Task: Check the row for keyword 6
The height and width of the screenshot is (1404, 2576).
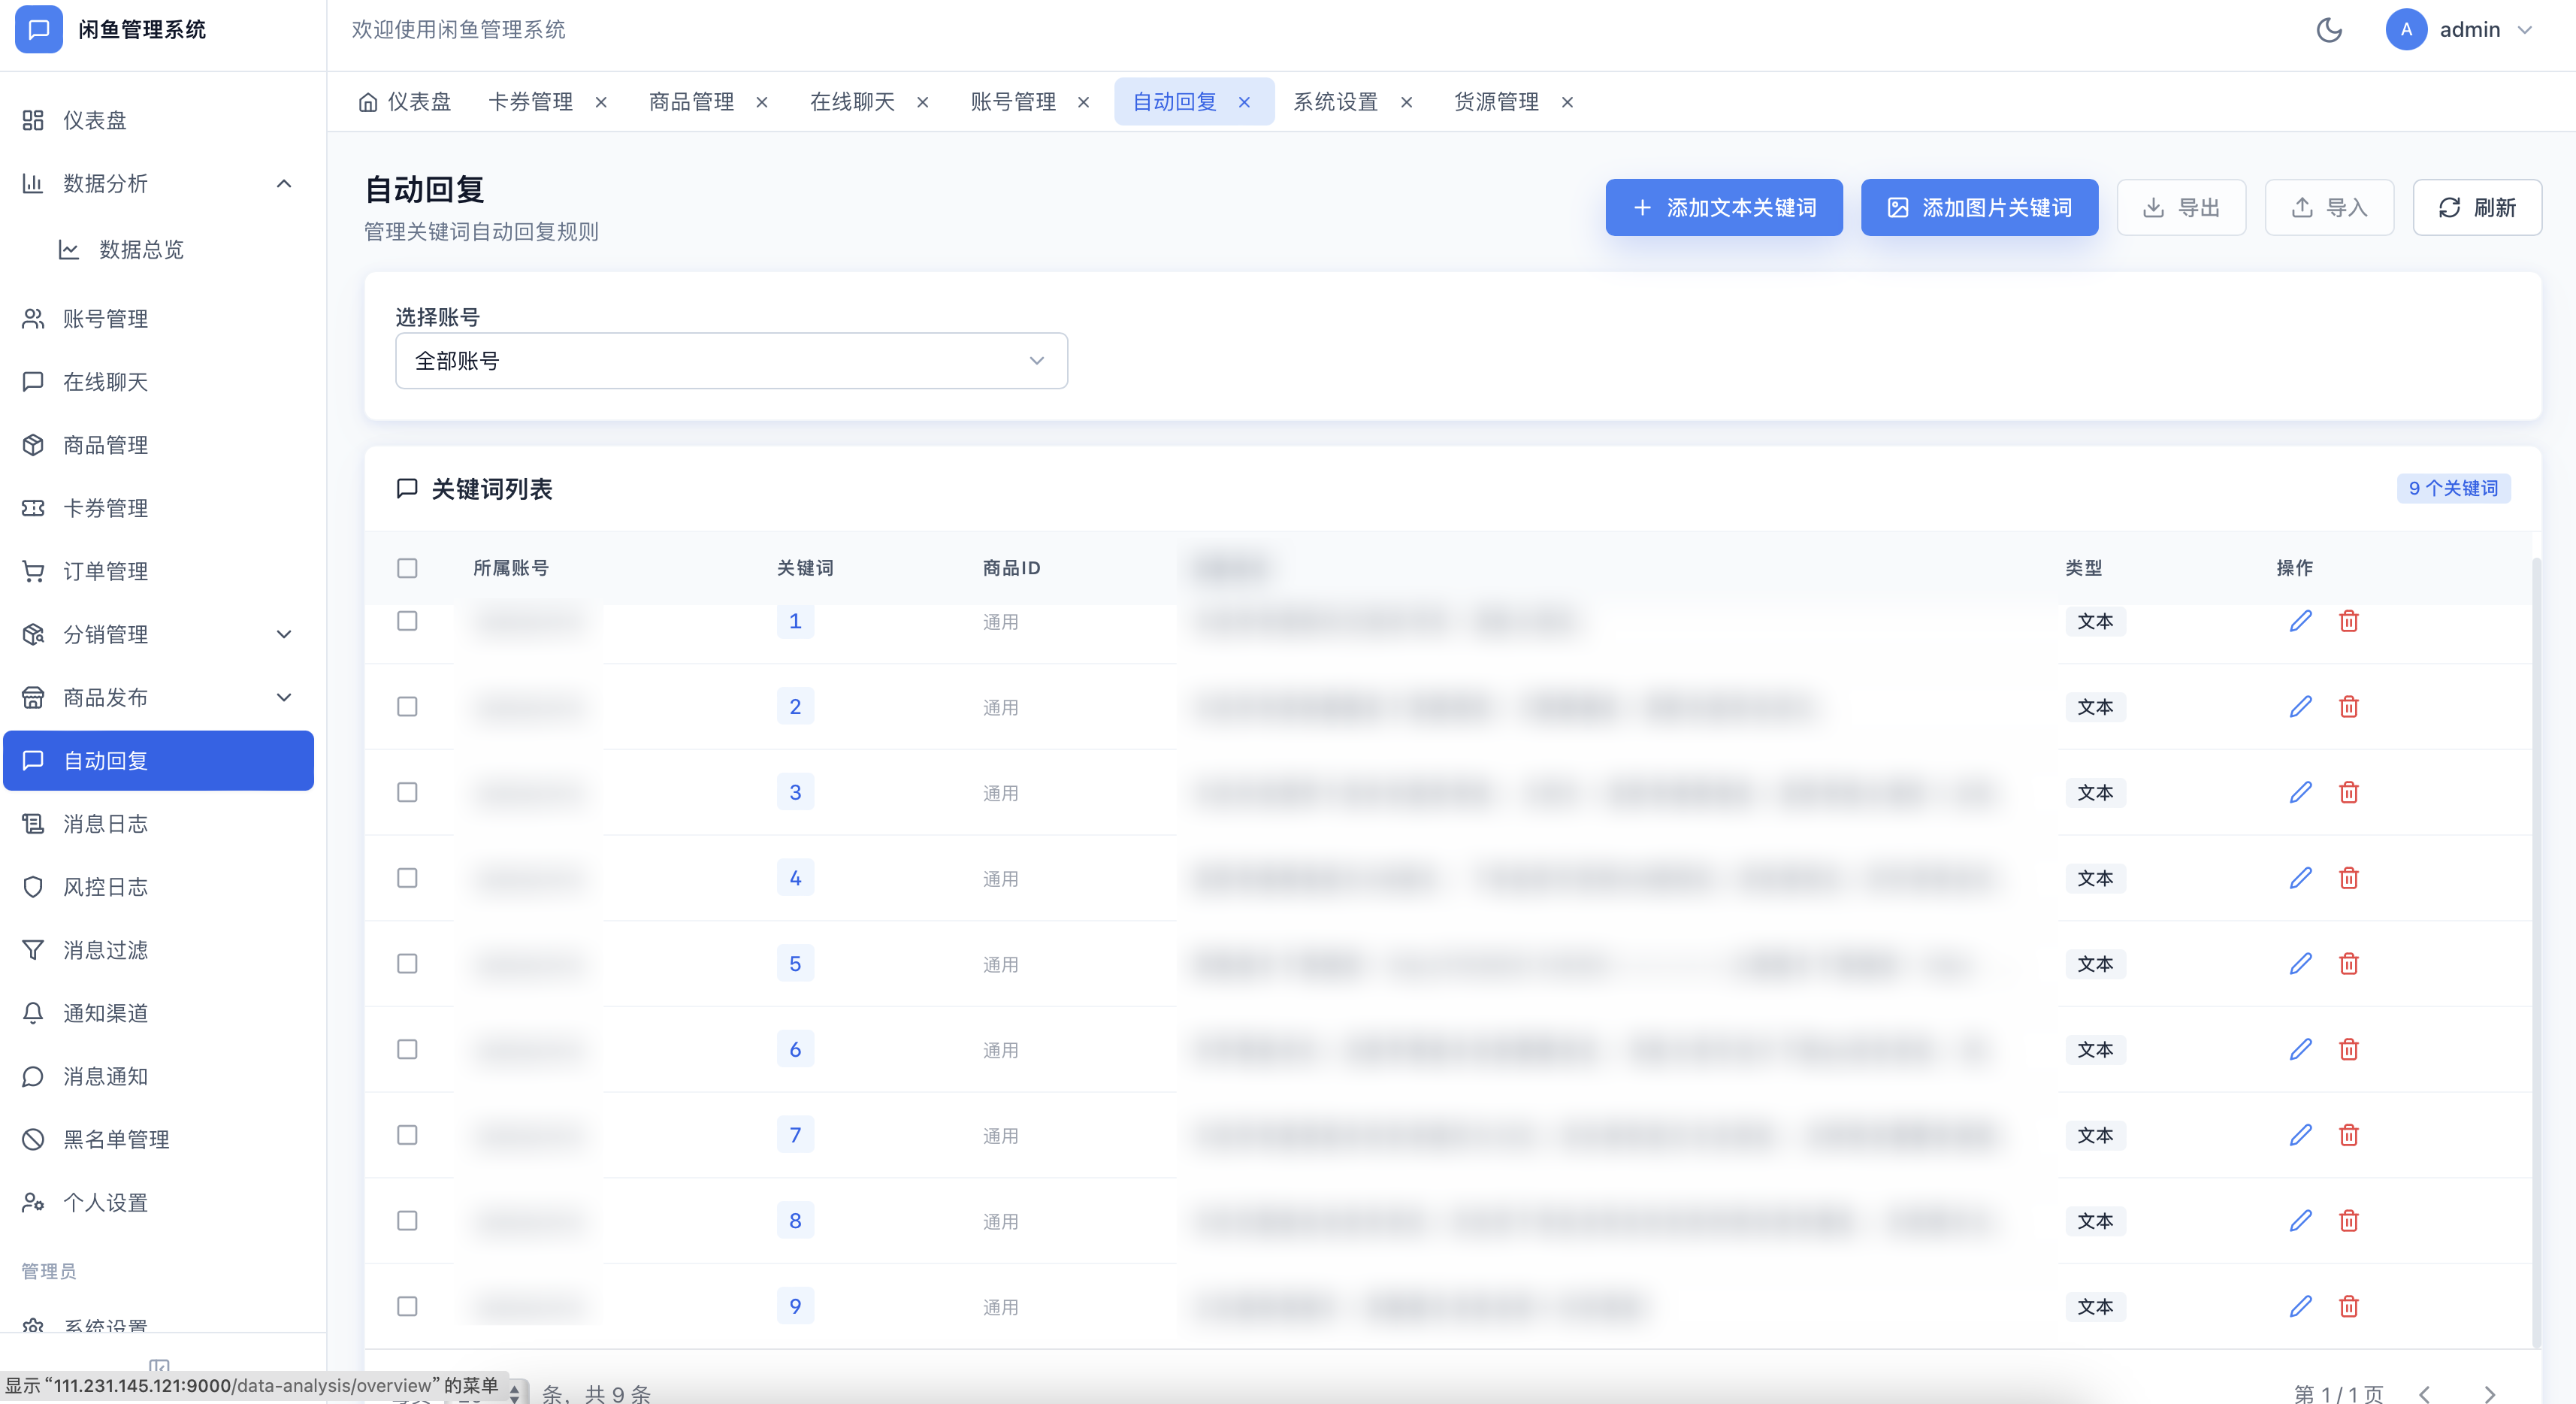Action: [x=407, y=1049]
